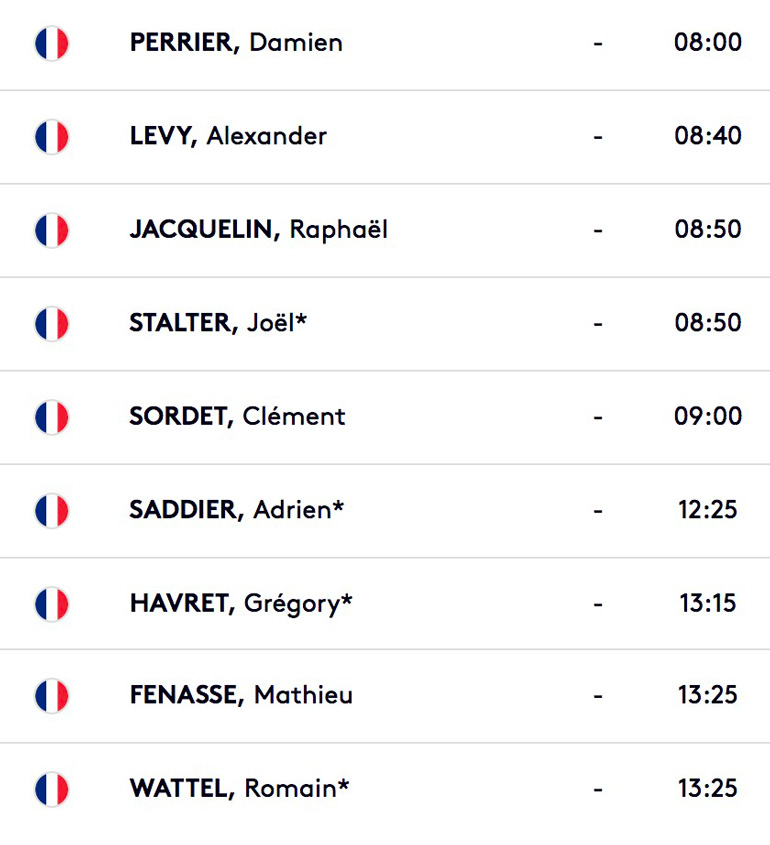Click the 12:25 tee time for SADDIER
The width and height of the screenshot is (770, 845).
point(707,509)
